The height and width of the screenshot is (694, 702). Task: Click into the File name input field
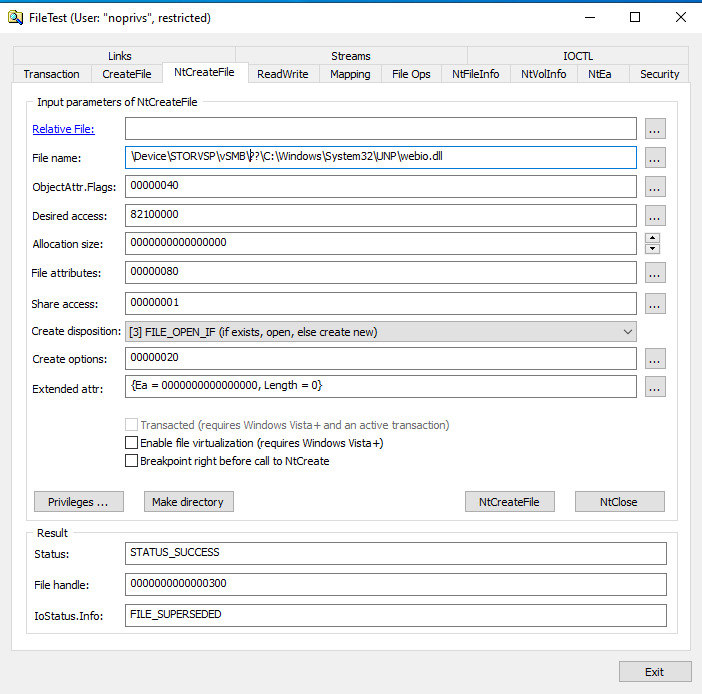[x=380, y=158]
